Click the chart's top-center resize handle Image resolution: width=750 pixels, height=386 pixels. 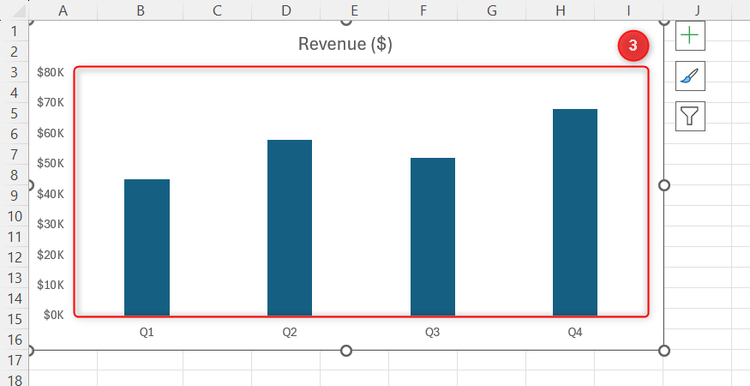pos(346,21)
